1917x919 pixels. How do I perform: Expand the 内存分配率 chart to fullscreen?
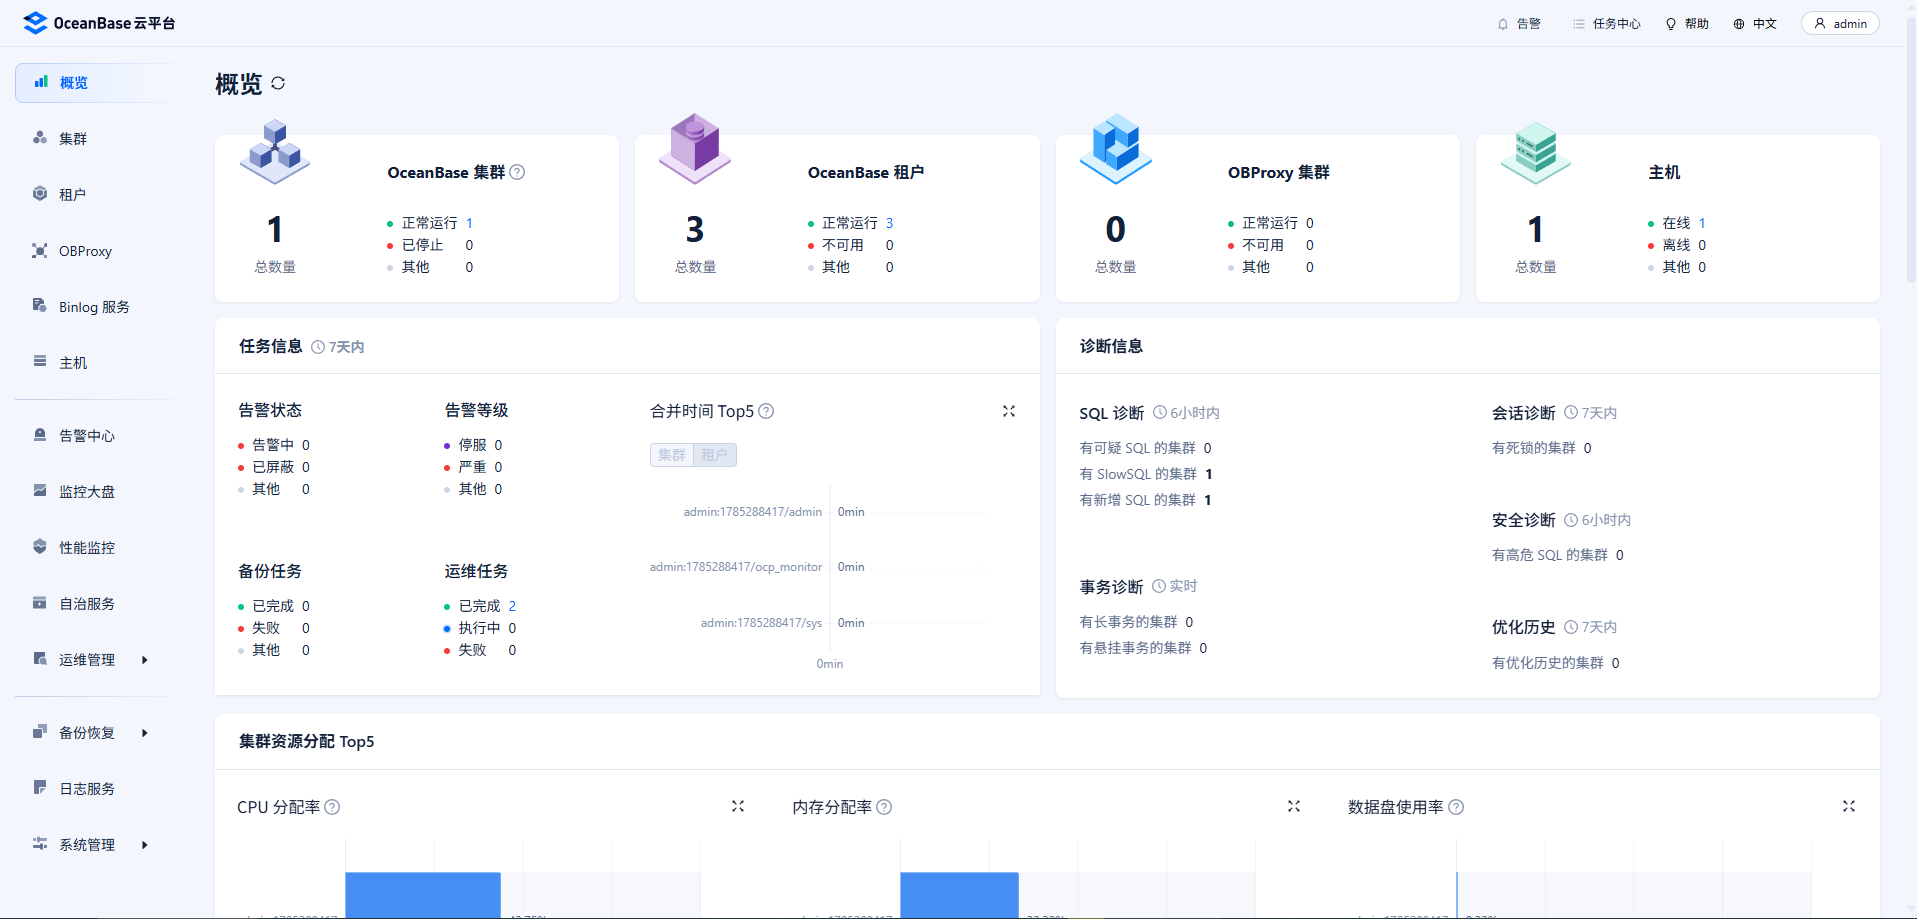tap(1294, 806)
